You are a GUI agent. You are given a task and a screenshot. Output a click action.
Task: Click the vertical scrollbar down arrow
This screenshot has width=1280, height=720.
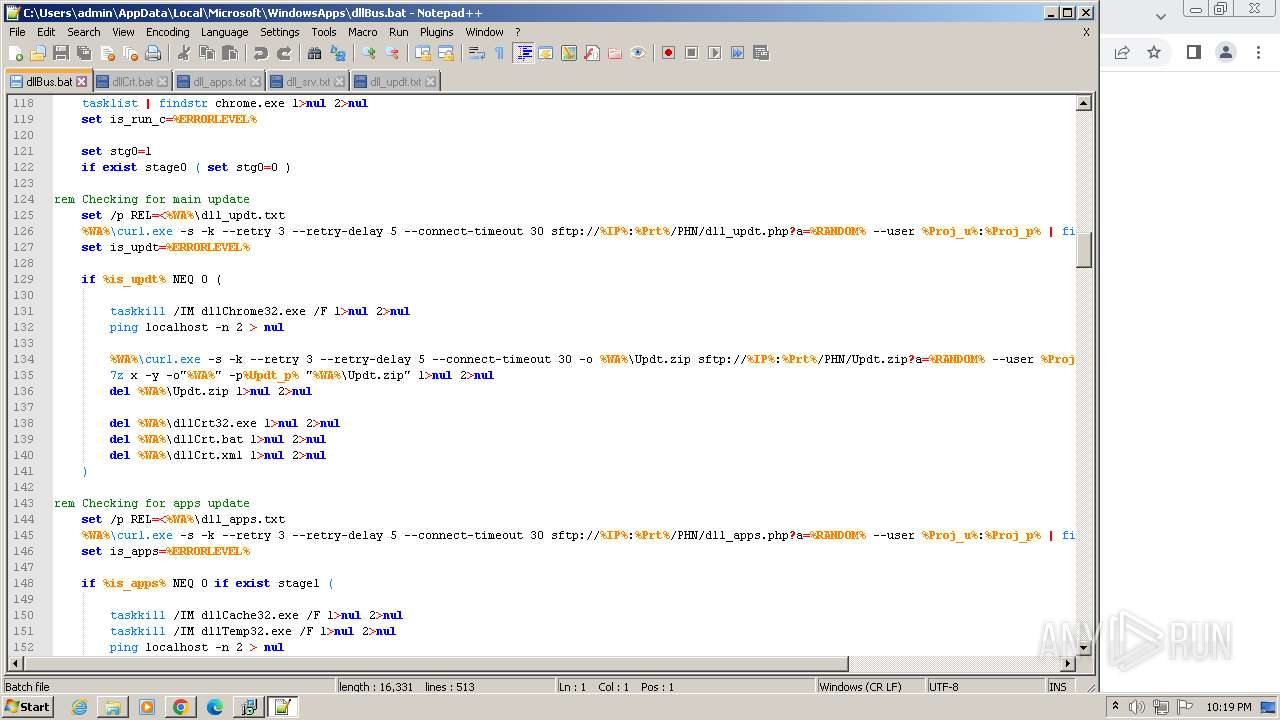[x=1083, y=647]
